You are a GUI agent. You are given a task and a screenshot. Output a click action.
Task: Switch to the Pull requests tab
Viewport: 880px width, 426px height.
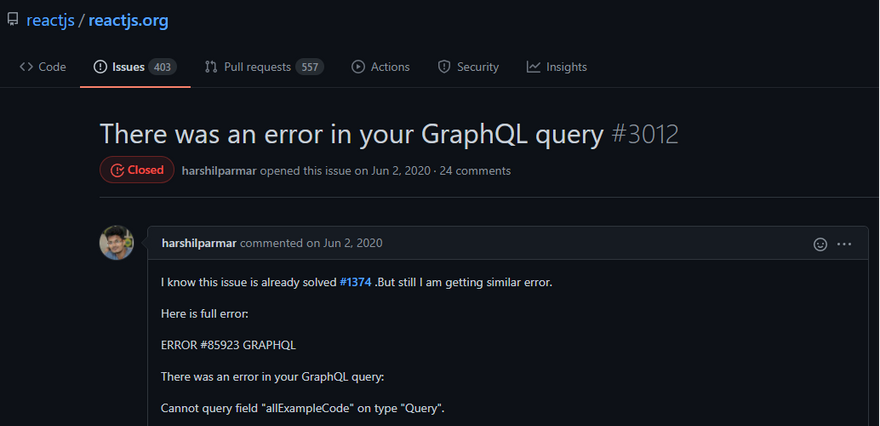[264, 67]
